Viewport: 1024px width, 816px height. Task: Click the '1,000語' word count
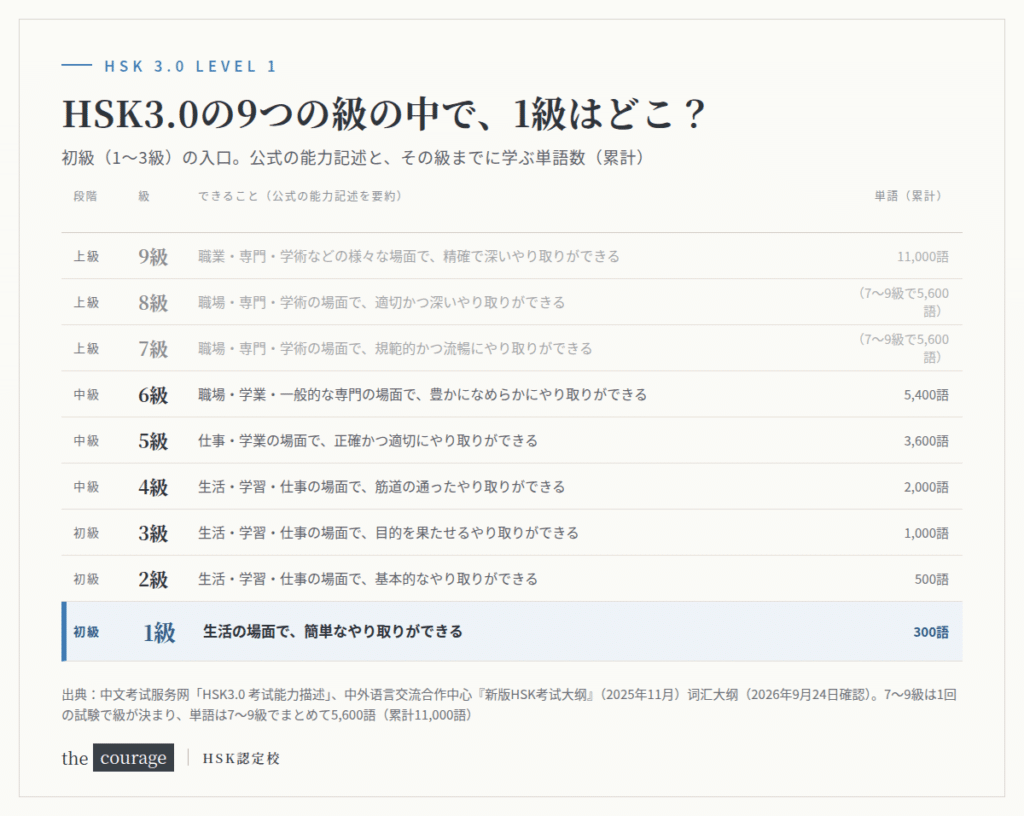point(926,533)
